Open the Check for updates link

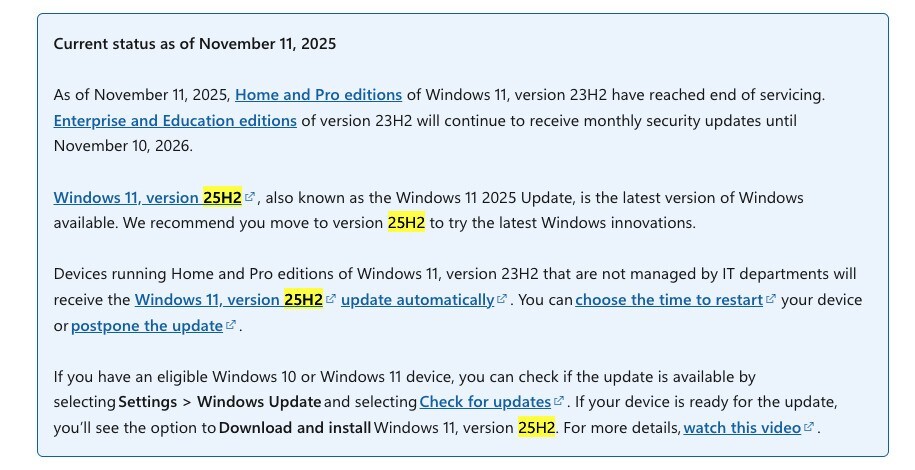[x=485, y=402]
